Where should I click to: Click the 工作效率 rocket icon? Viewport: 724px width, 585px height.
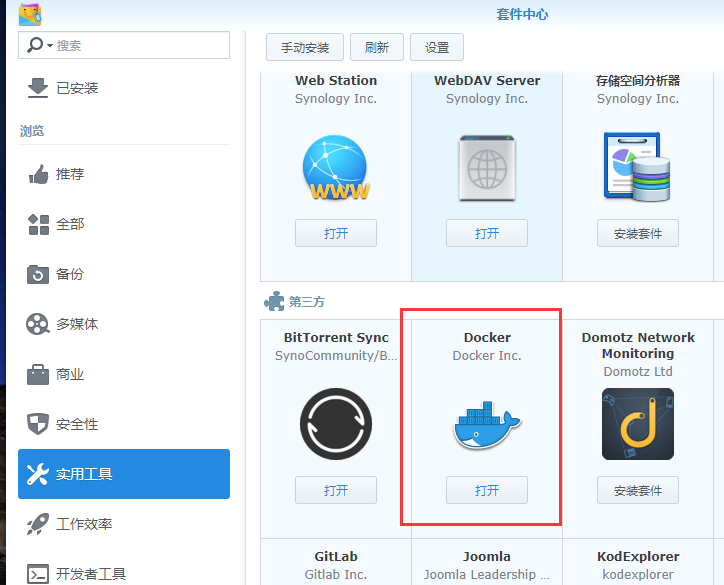pyautogui.click(x=37, y=524)
